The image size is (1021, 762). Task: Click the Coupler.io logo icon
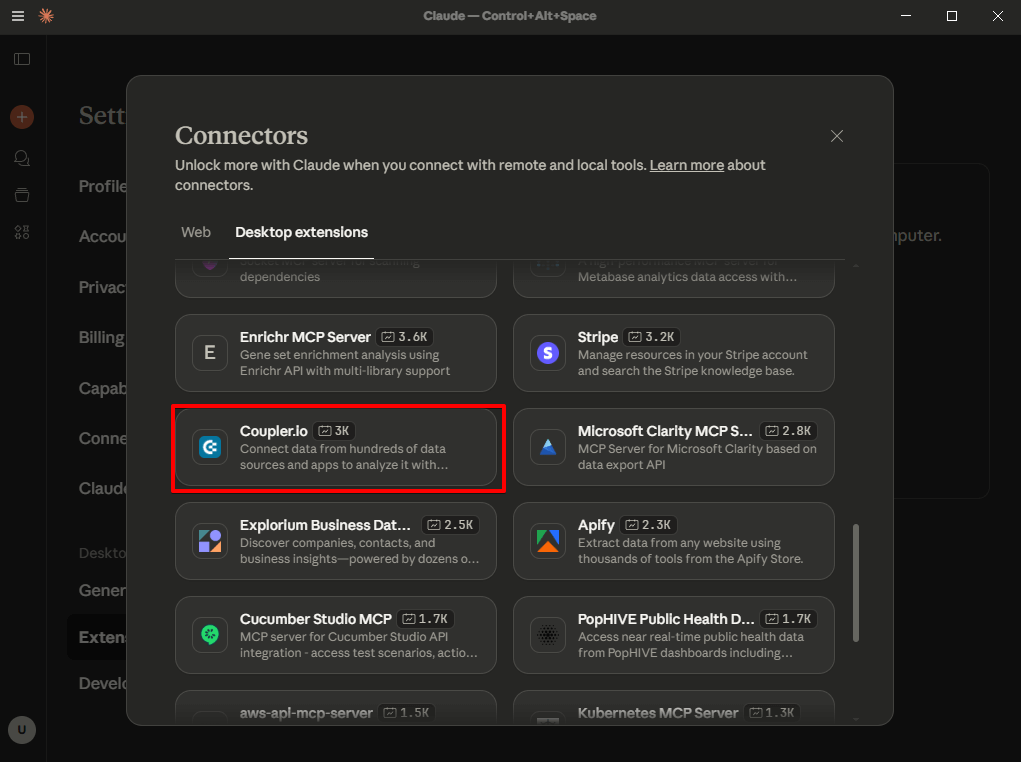(x=210, y=447)
